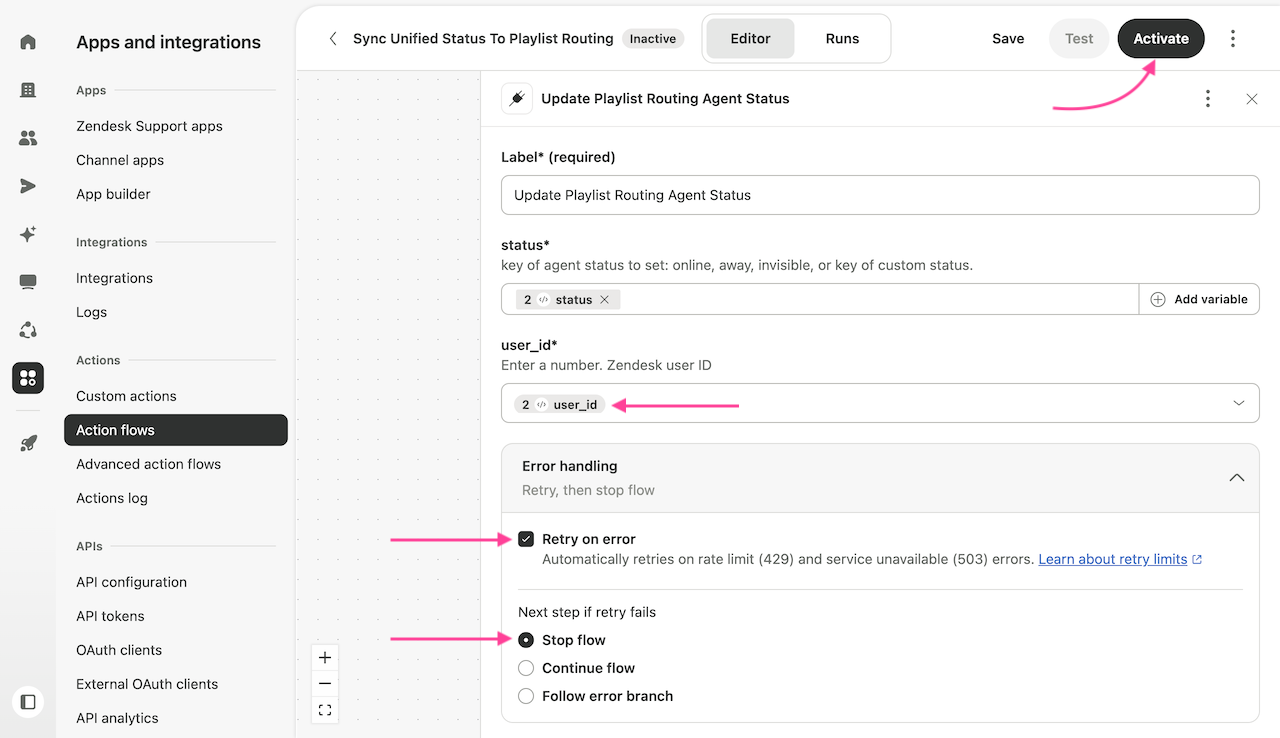Open Action flows in the sidebar
The width and height of the screenshot is (1280, 738).
tap(176, 430)
